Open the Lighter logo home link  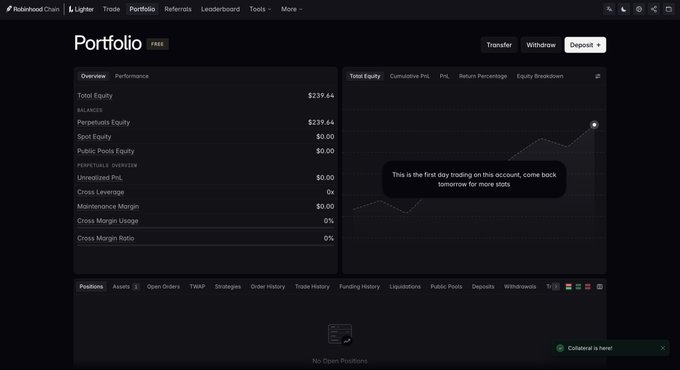81,9
